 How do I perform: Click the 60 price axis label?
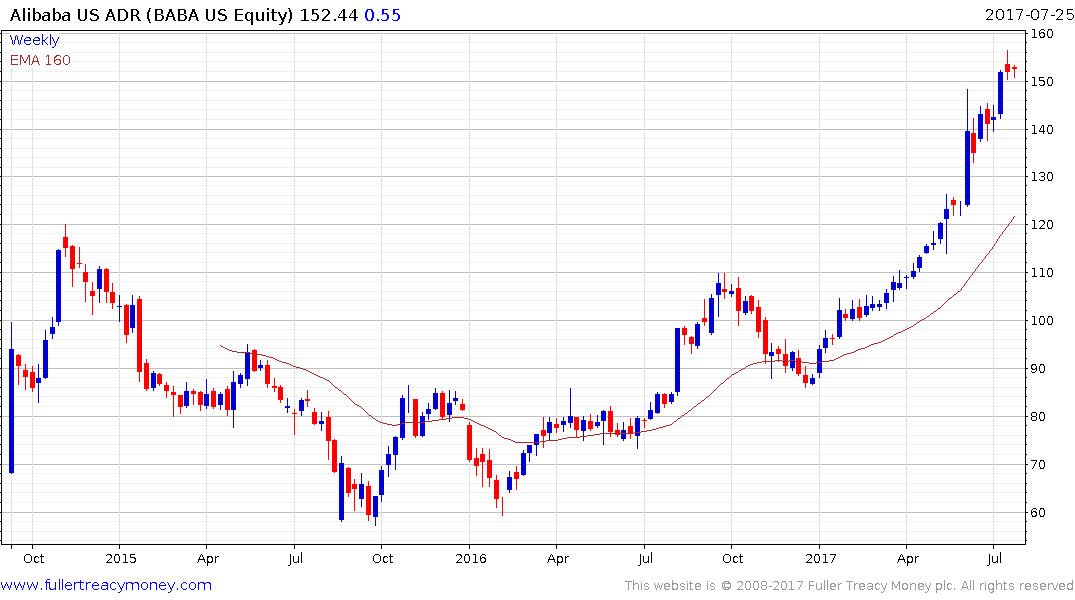click(x=1038, y=513)
